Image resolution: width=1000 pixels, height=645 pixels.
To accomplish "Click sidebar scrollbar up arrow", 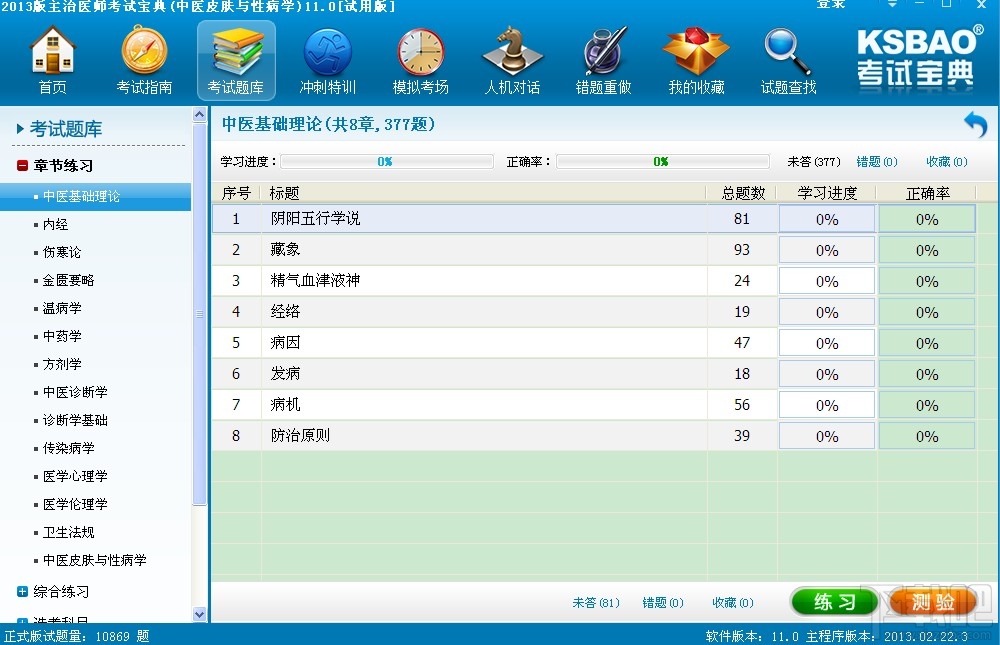I will point(200,115).
